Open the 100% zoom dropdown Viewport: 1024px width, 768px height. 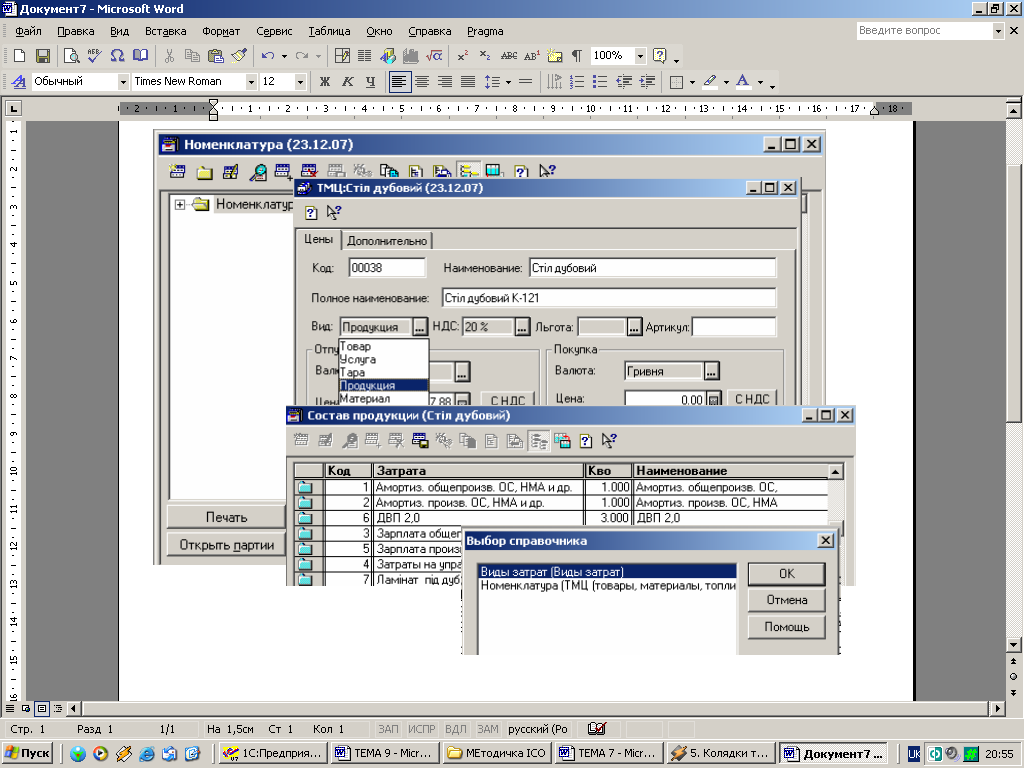640,56
